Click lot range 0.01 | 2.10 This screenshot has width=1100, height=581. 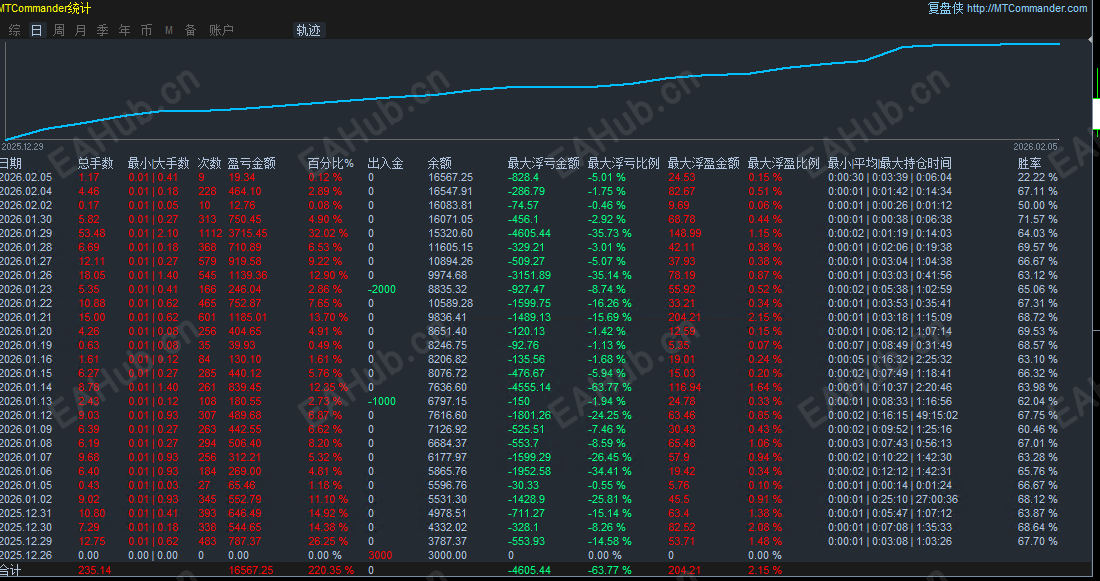pyautogui.click(x=153, y=234)
